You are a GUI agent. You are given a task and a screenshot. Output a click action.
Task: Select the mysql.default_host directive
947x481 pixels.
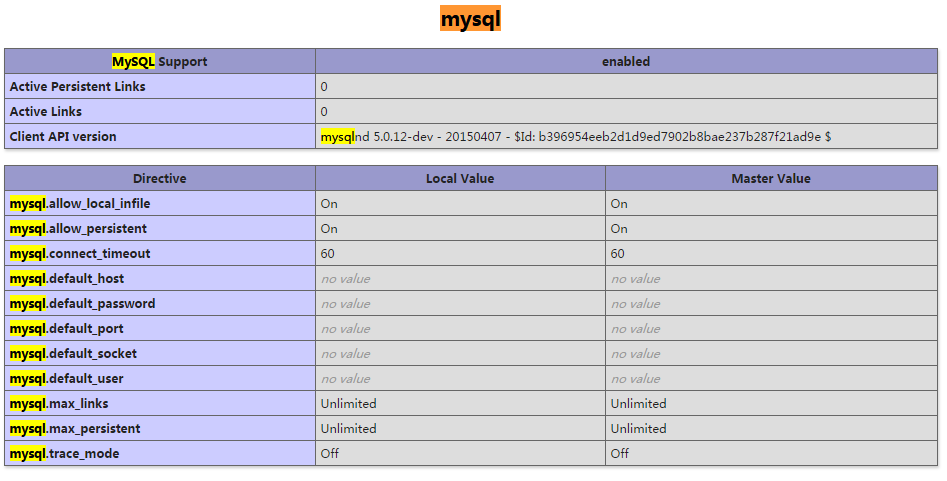(67, 278)
